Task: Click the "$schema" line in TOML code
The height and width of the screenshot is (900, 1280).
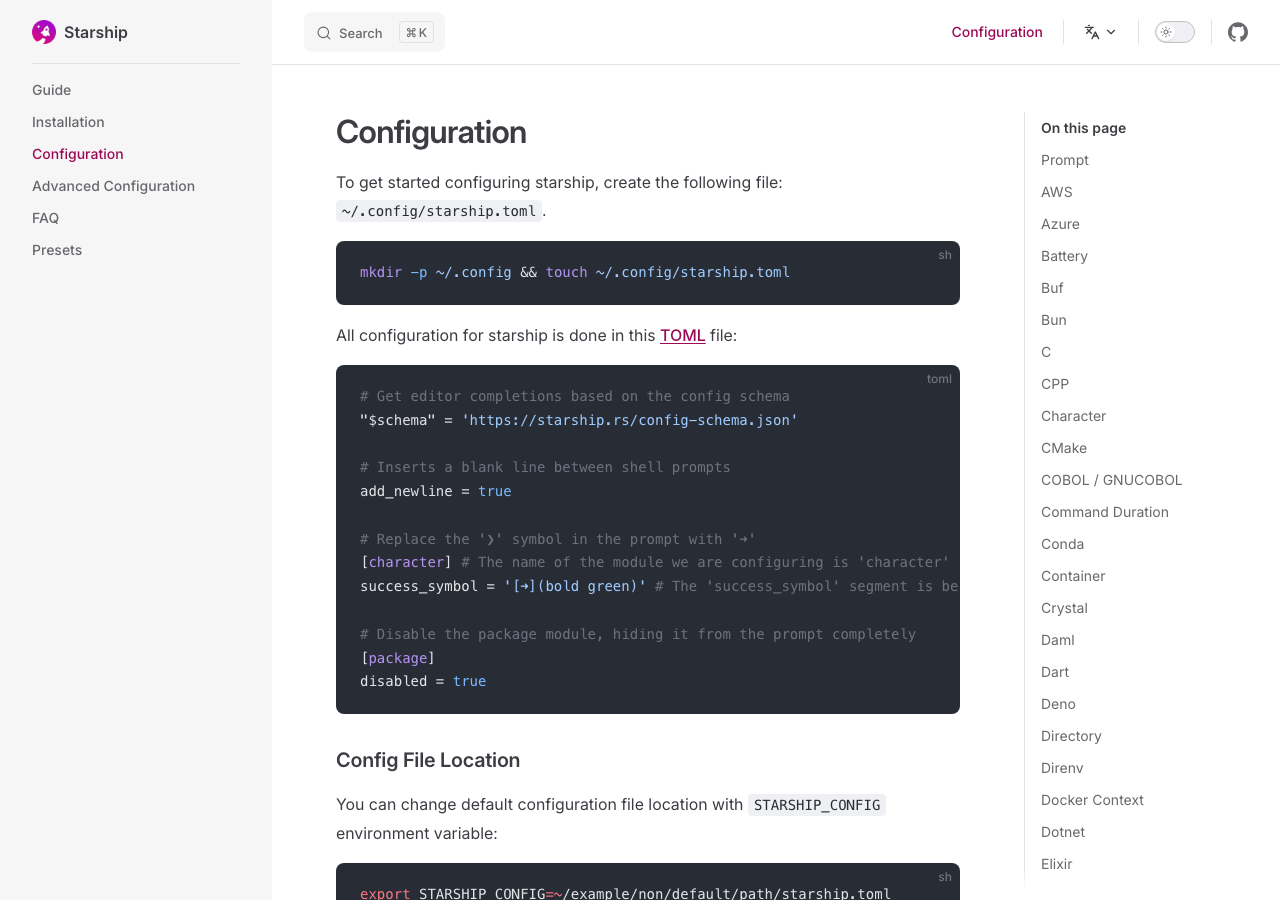Action: point(579,420)
